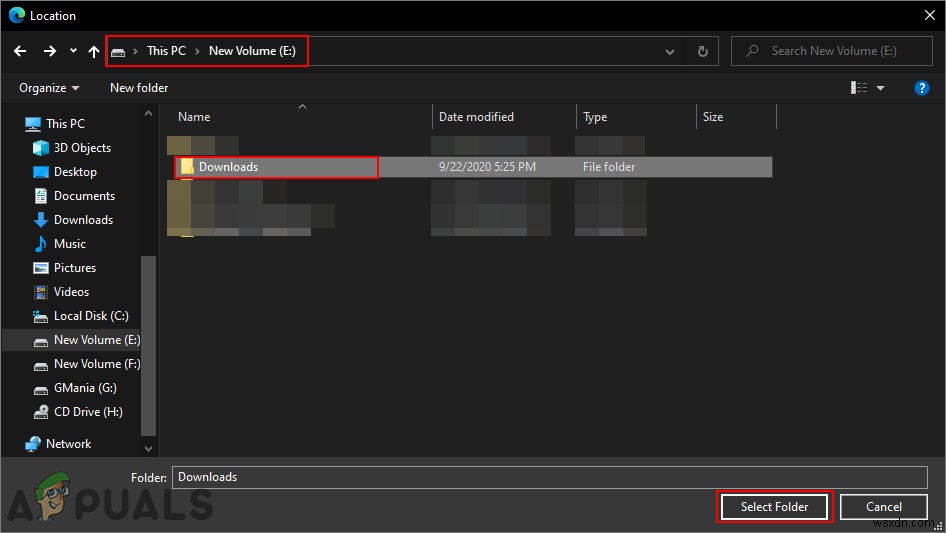Image resolution: width=946 pixels, height=533 pixels.
Task: Click the Network icon in sidebar
Action: pyautogui.click(x=33, y=444)
